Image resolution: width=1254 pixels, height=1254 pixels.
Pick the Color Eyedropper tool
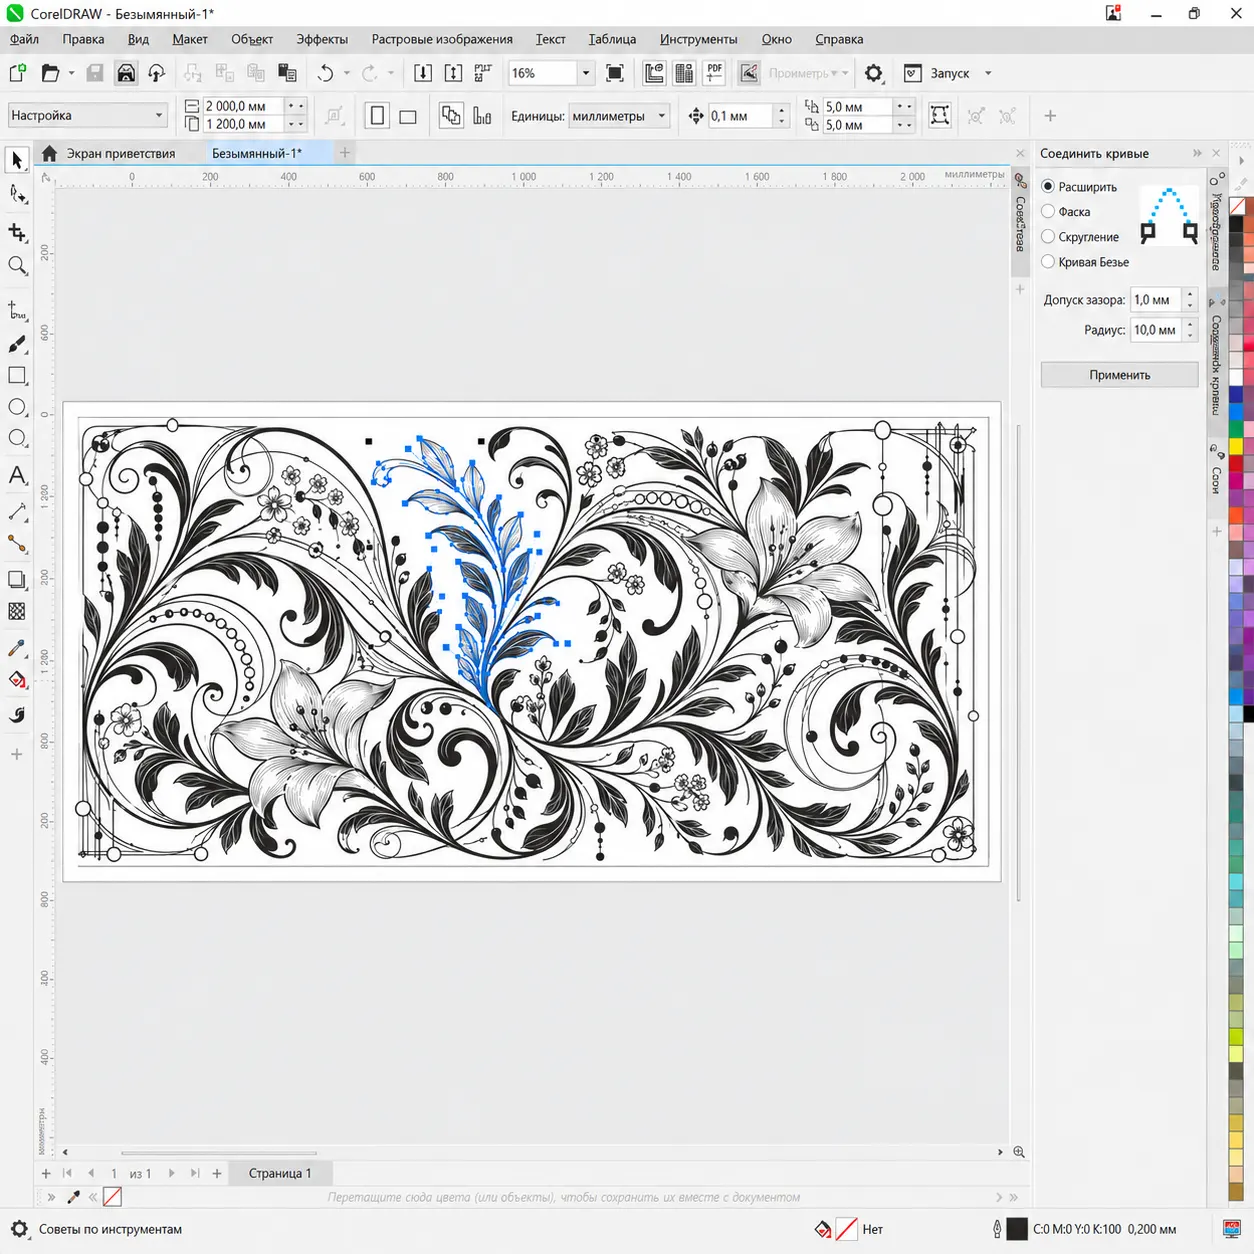click(17, 649)
